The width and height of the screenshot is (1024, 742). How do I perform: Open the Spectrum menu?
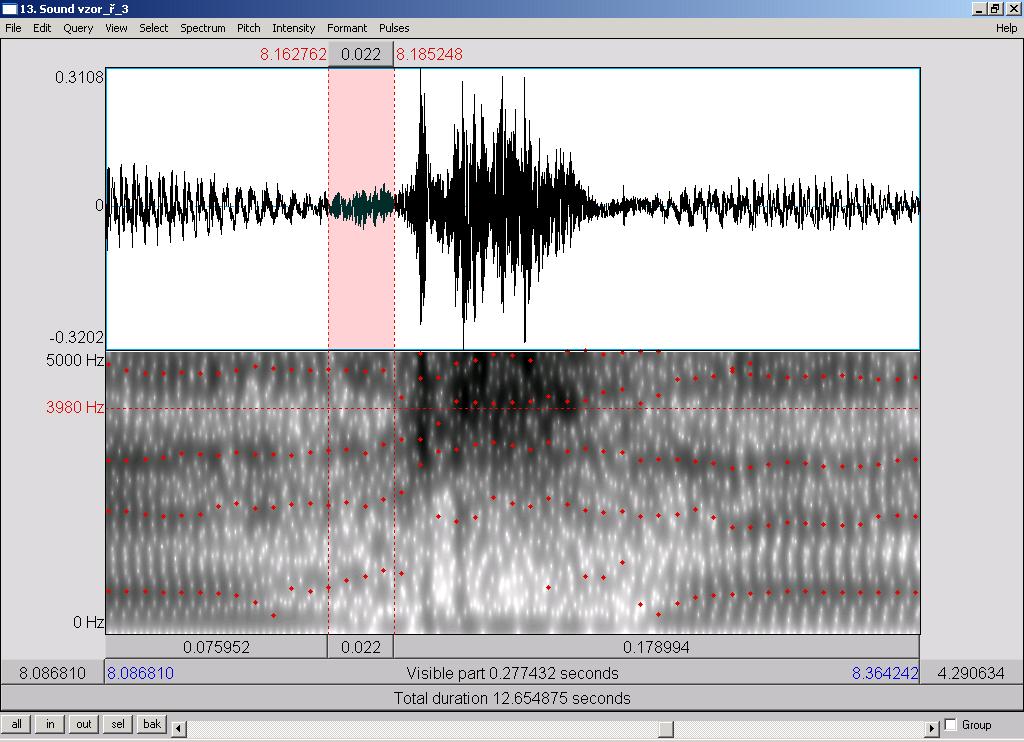(202, 28)
